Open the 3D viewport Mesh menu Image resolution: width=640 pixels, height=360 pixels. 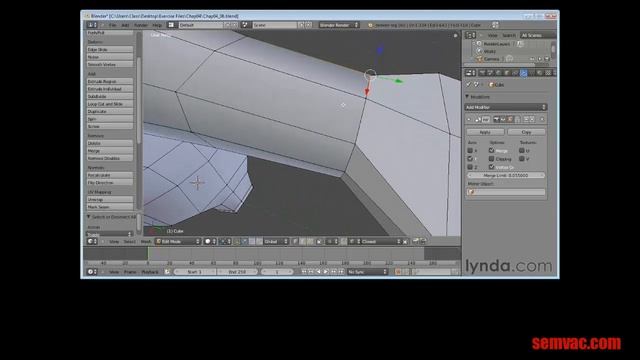point(146,242)
